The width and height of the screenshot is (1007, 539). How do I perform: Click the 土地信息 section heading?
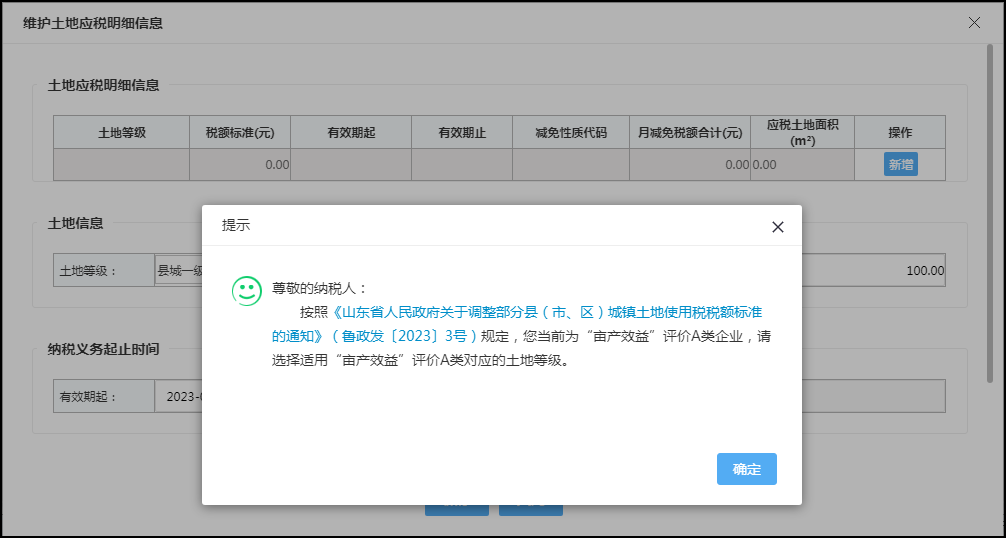[75, 223]
